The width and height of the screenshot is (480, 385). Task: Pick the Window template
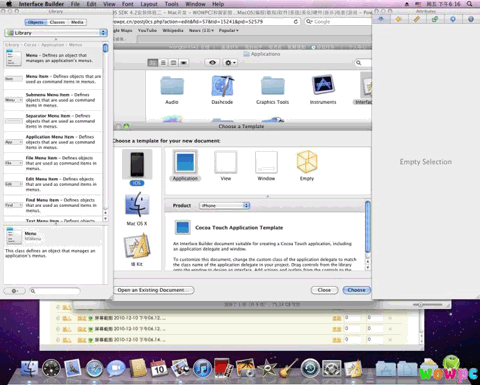266,165
